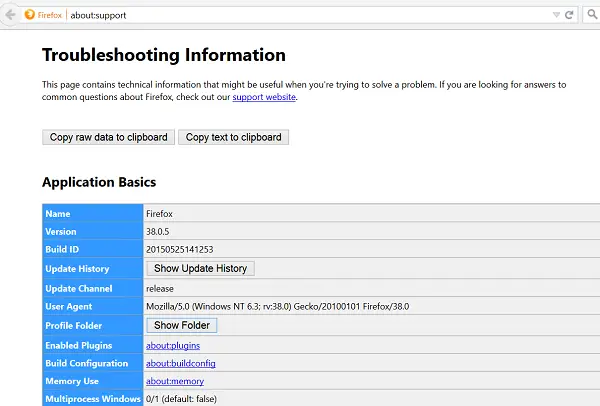Open the about:plugins link
The image size is (600, 406).
point(174,345)
